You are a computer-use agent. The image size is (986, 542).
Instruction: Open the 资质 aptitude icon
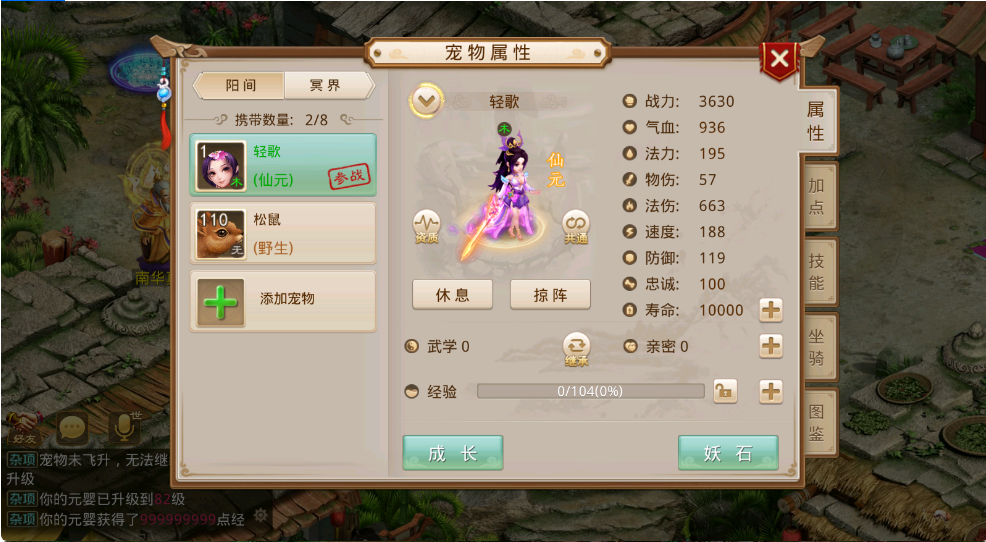[426, 226]
